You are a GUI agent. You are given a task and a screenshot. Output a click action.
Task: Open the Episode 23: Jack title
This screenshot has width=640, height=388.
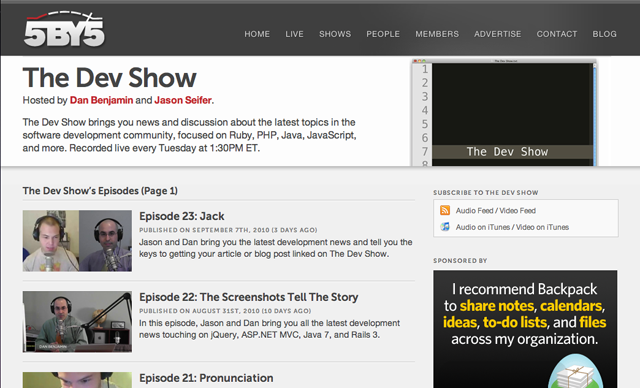pyautogui.click(x=182, y=216)
